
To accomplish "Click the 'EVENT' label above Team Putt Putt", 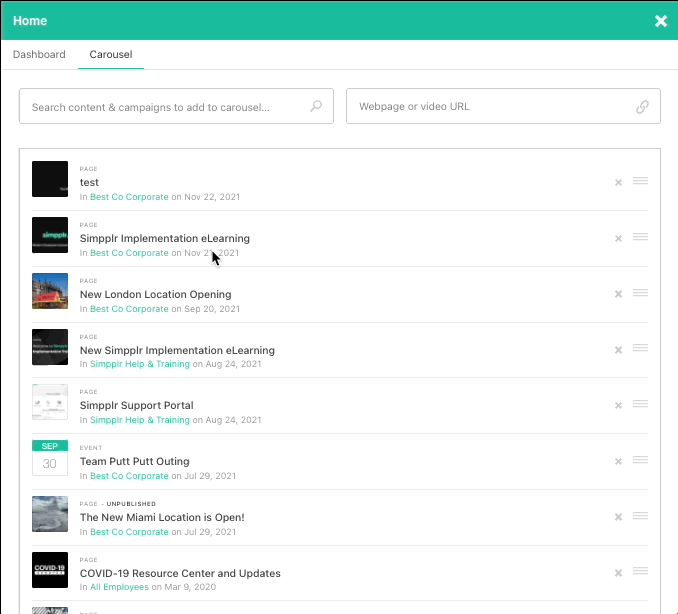I will coord(91,448).
